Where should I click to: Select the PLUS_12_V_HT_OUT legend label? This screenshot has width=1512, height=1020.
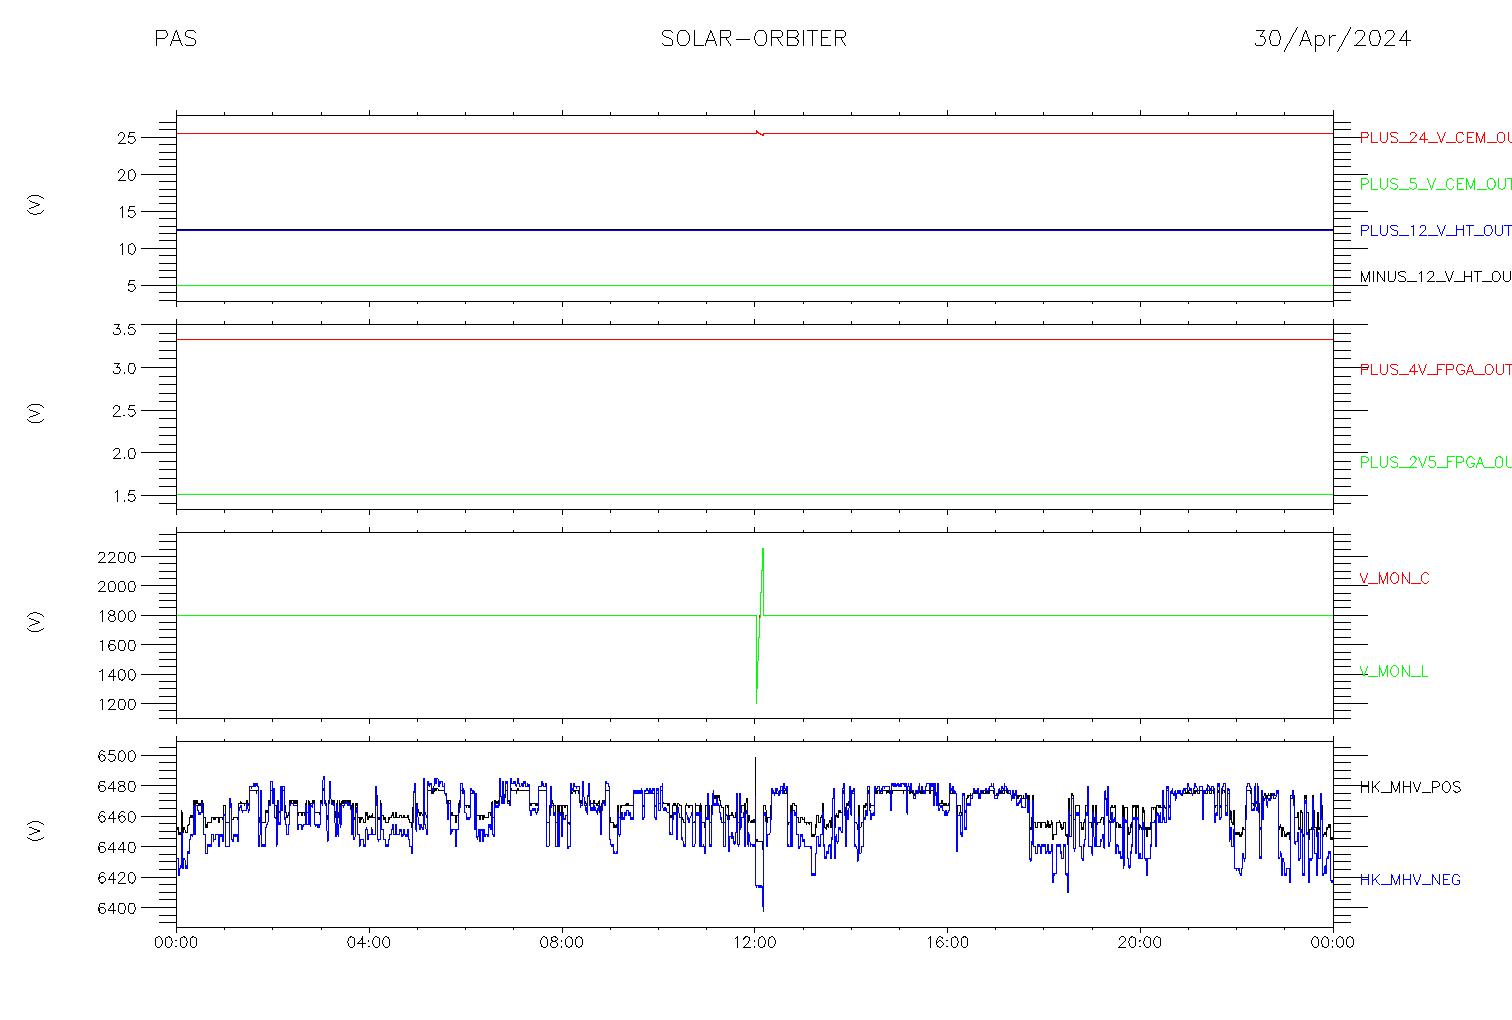[x=1435, y=230]
